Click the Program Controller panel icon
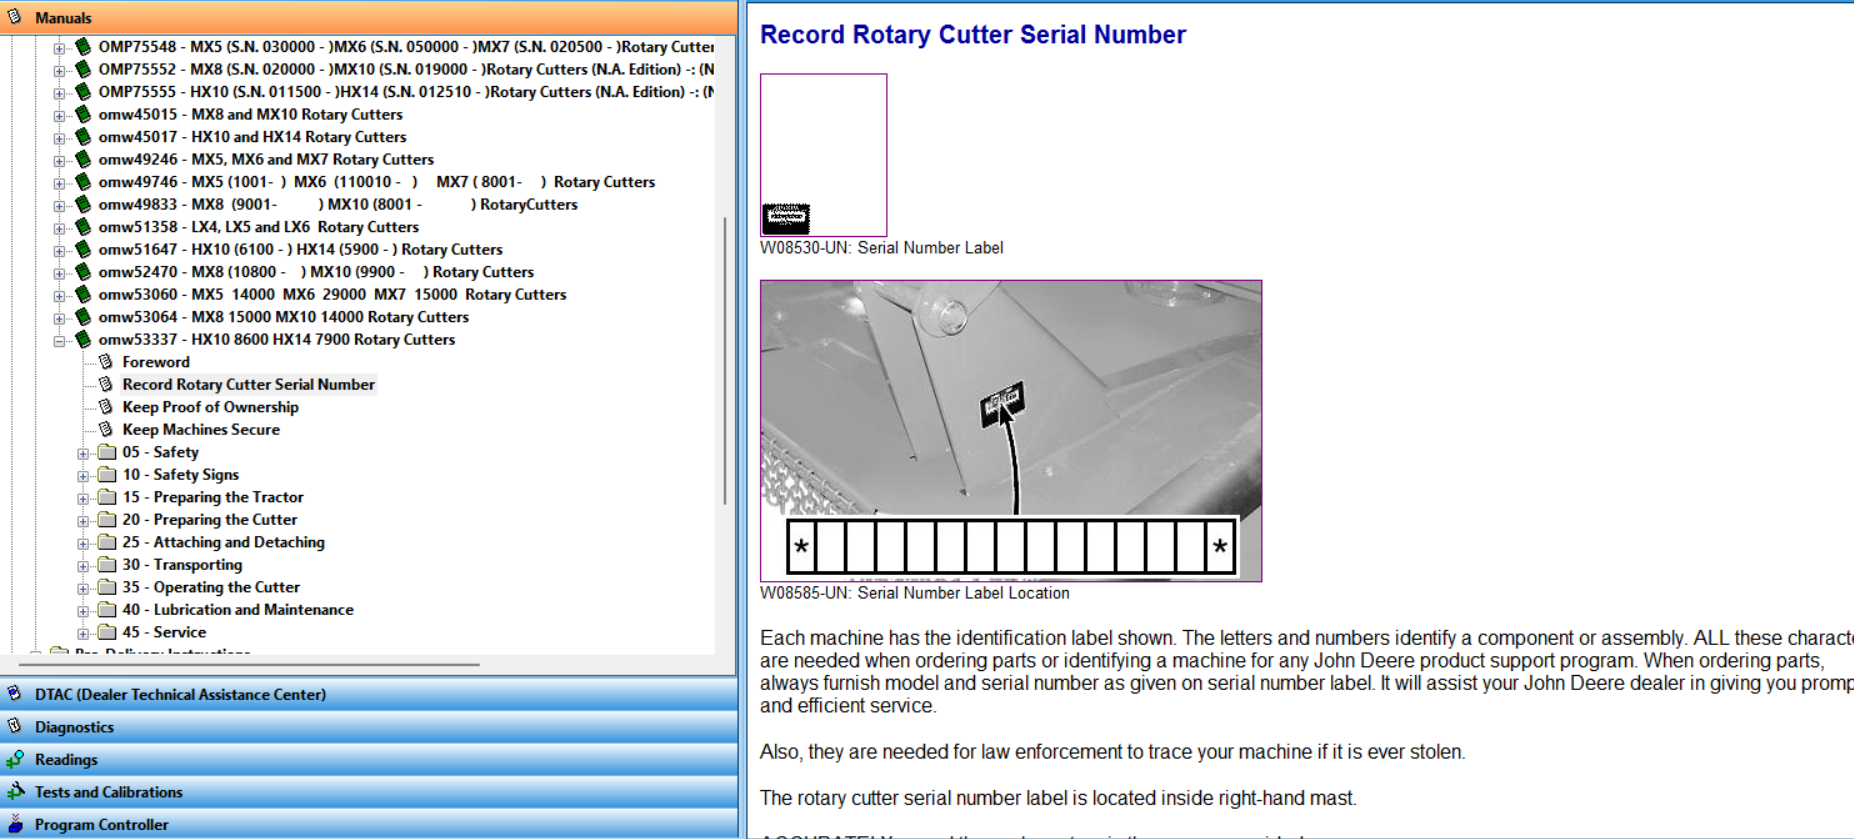The width and height of the screenshot is (1854, 839). tap(15, 824)
